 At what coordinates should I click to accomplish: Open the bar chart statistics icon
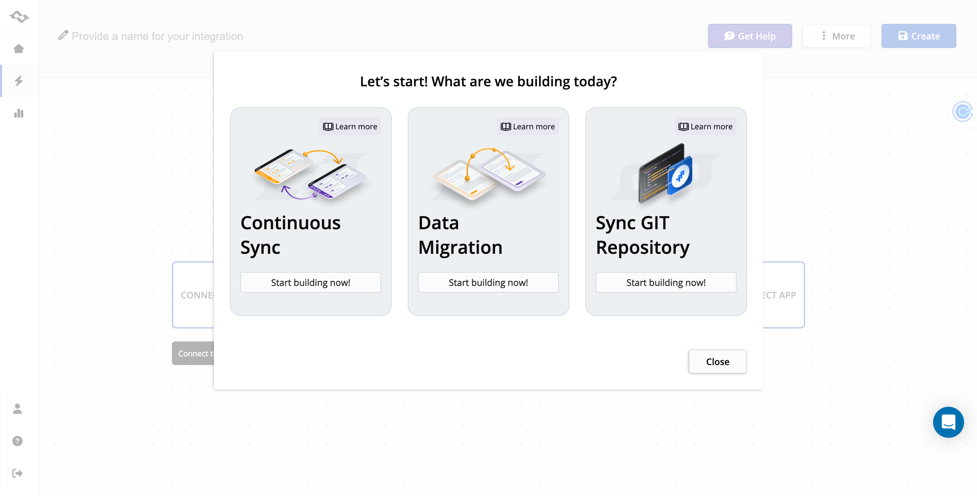click(x=18, y=113)
